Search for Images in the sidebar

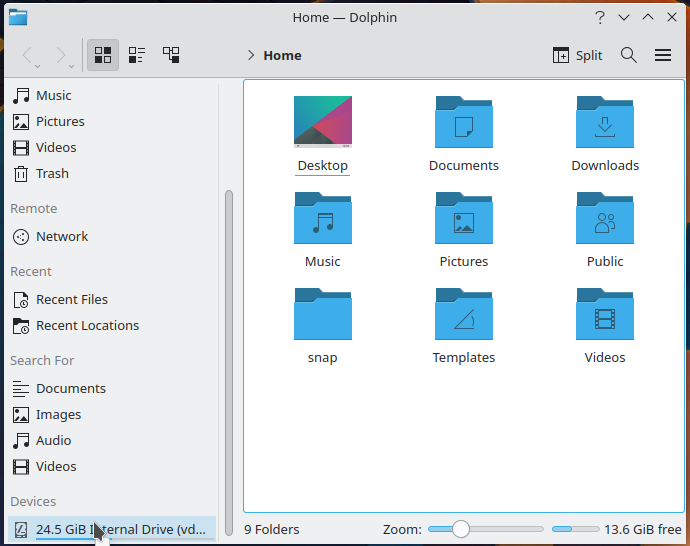pyautogui.click(x=58, y=414)
